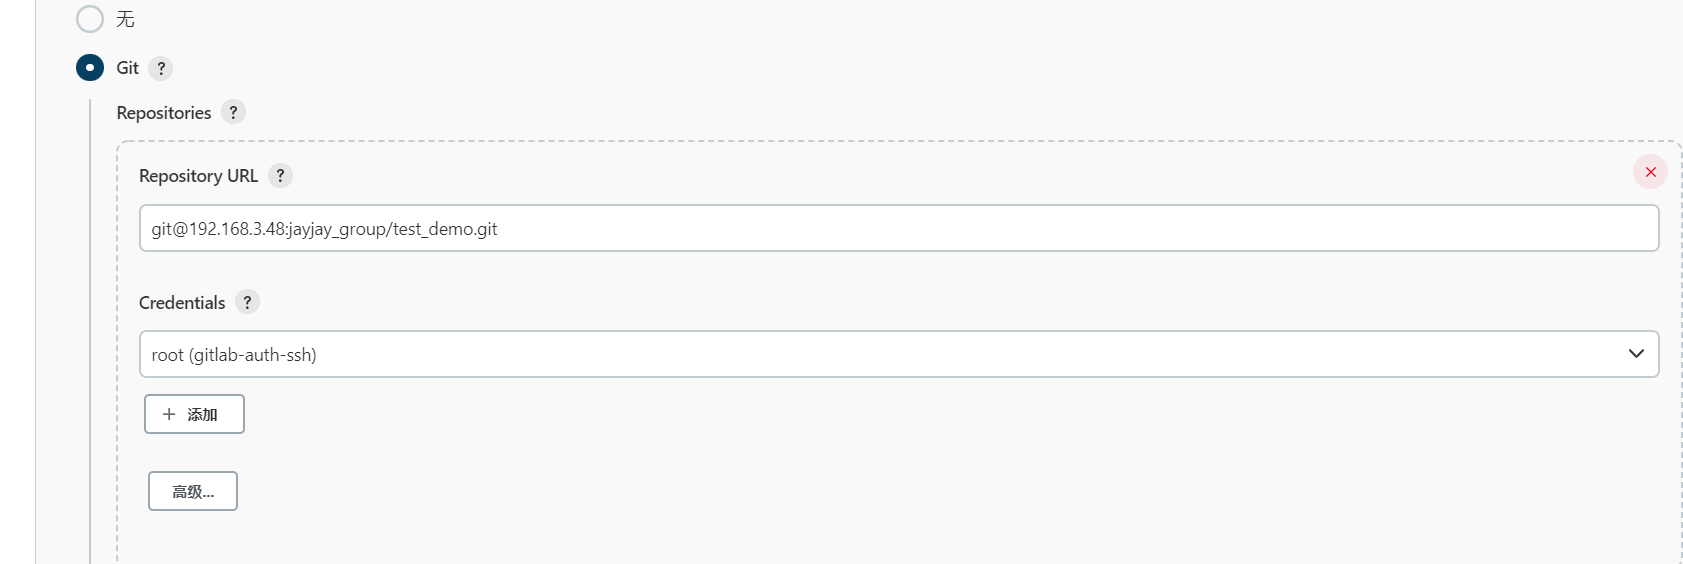Show help for Repositories section
The image size is (1683, 564).
tap(233, 112)
